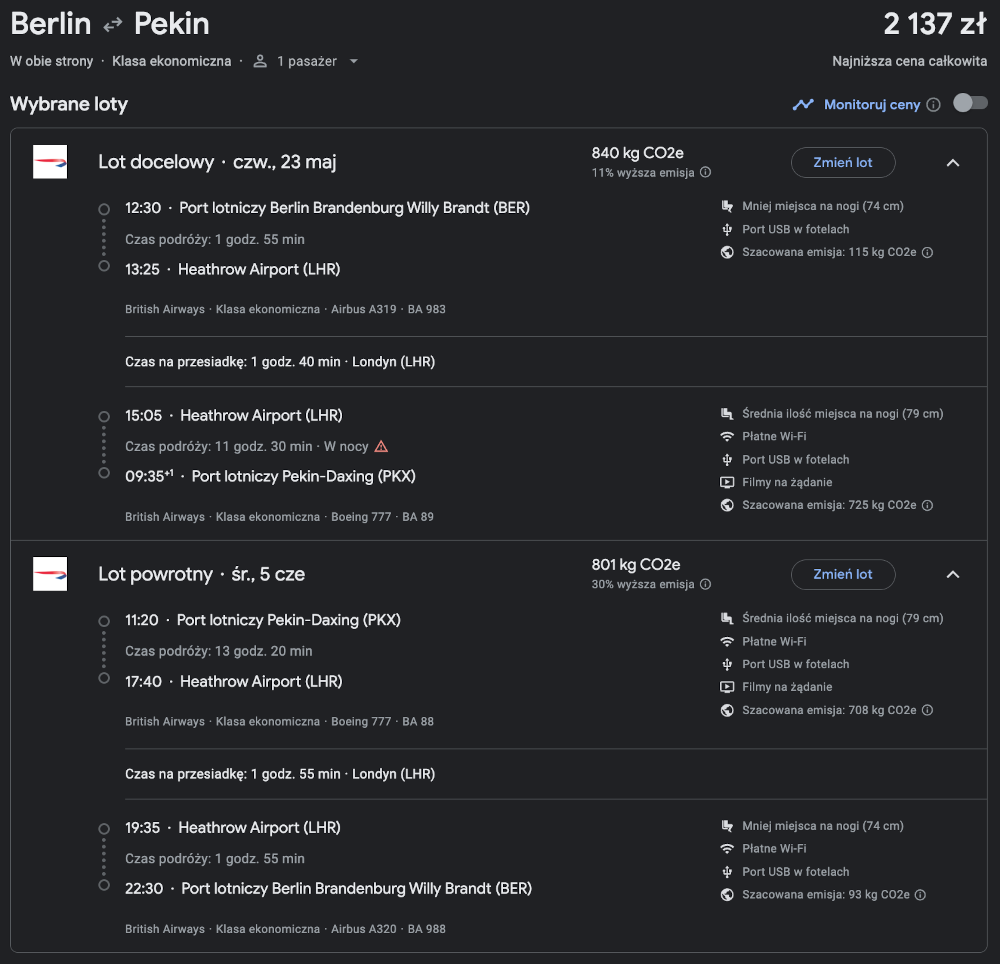Click Zmień lot for the outbound flight
The width and height of the screenshot is (1000, 964).
click(x=843, y=163)
